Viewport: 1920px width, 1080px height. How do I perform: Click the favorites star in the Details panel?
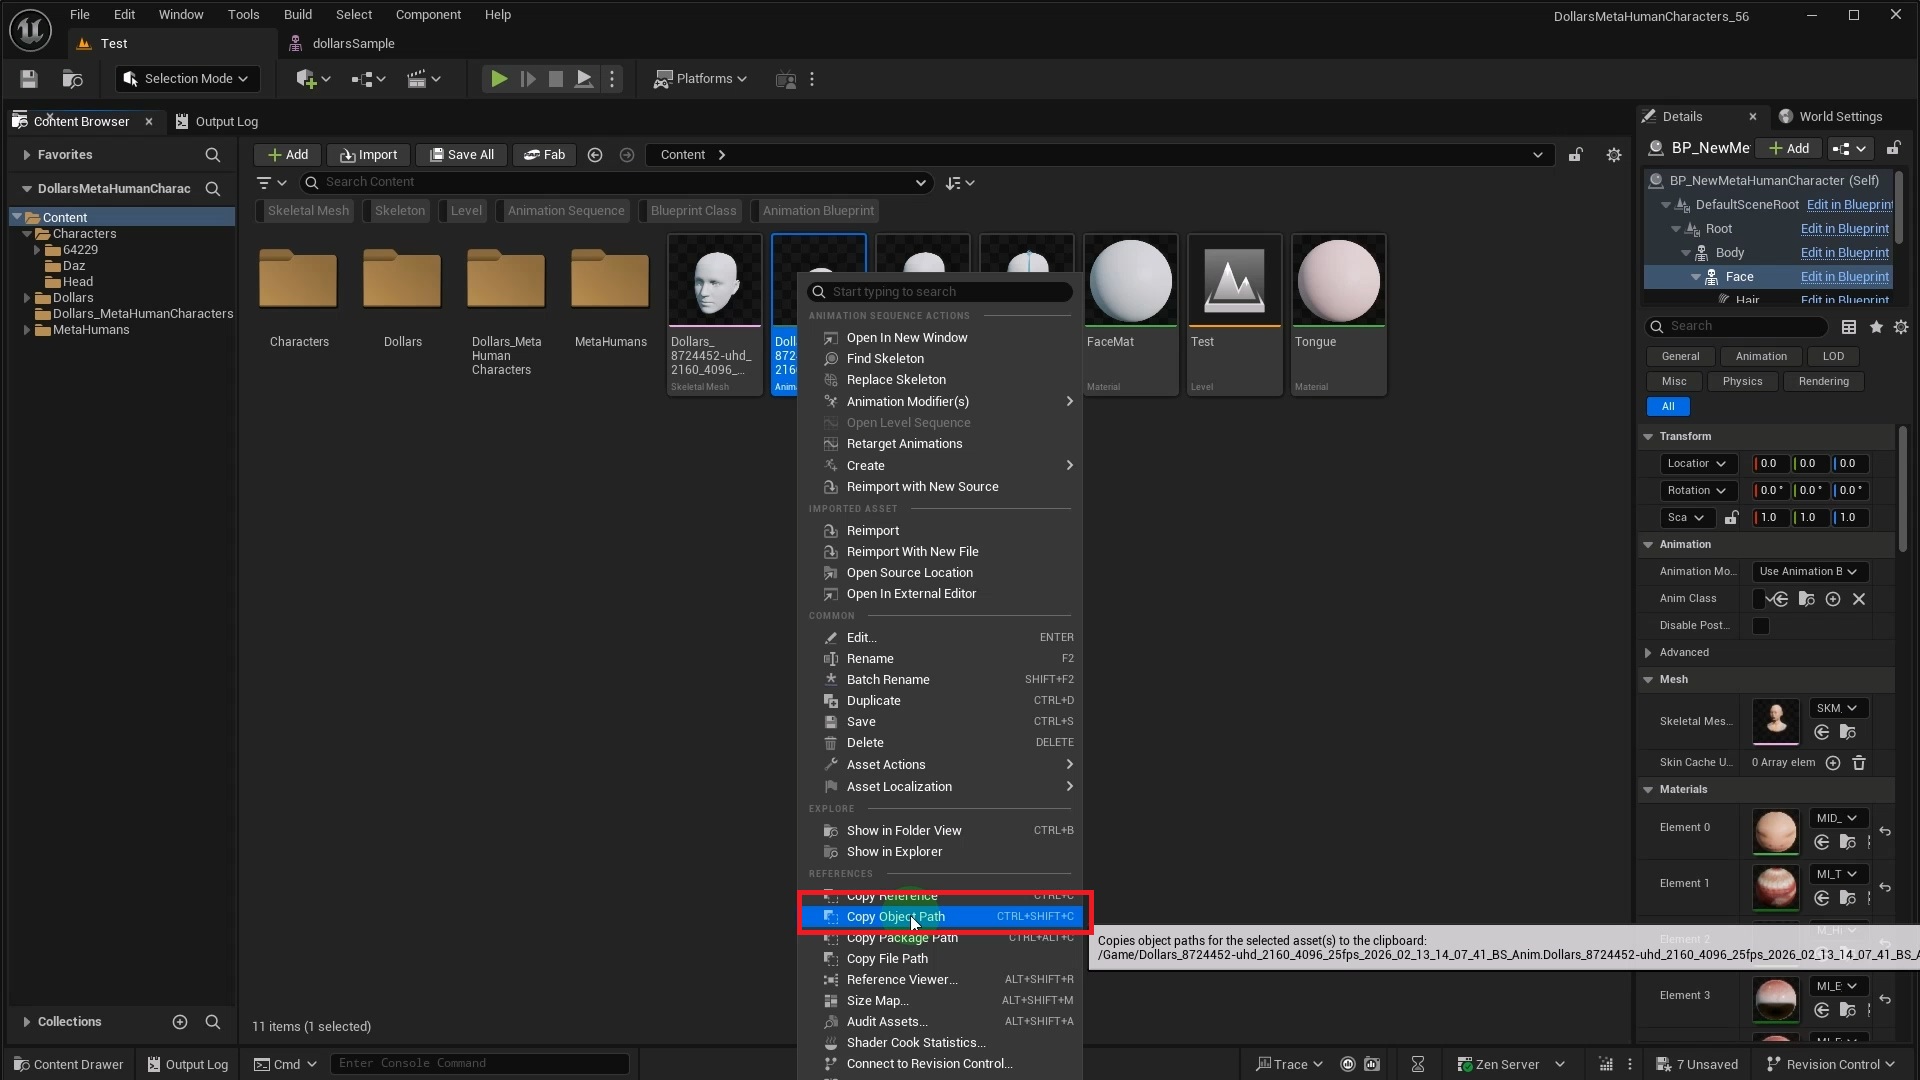pos(1876,327)
